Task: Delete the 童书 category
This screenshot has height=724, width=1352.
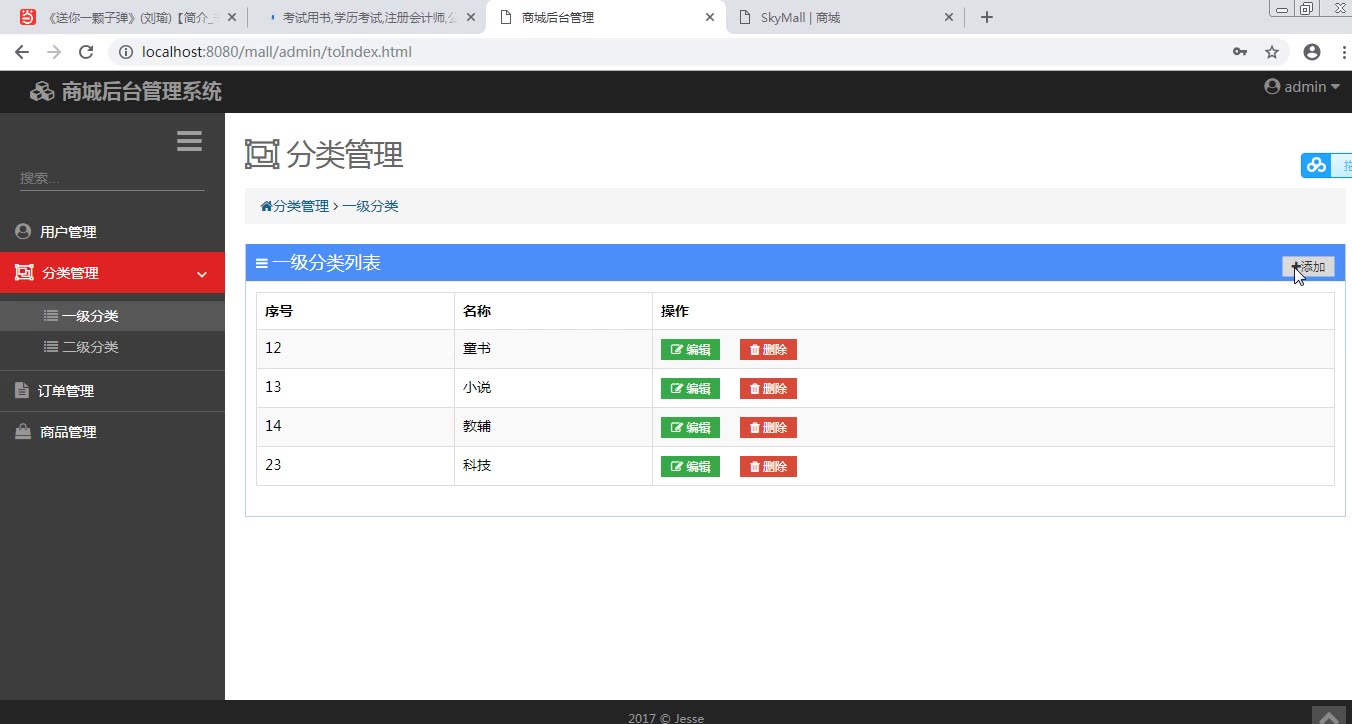Action: click(768, 350)
